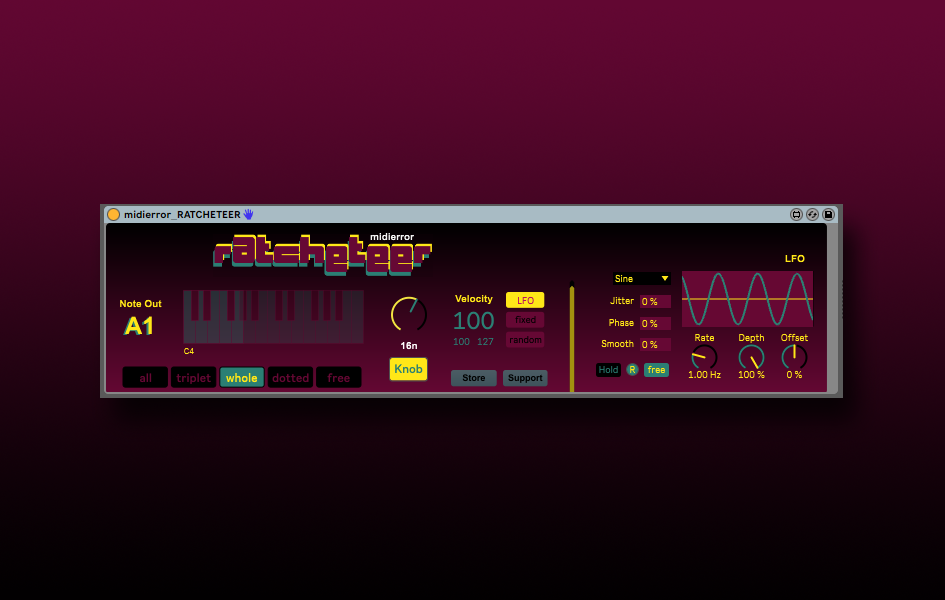Toggle the LFO Hold button
The height and width of the screenshot is (600, 945).
[608, 370]
